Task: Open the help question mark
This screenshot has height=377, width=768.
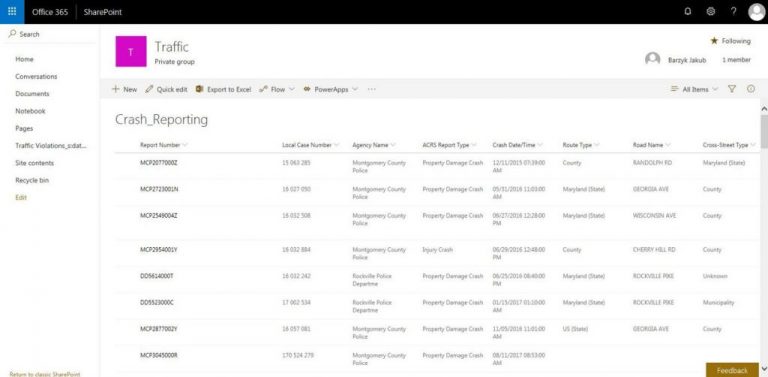Action: tap(733, 12)
